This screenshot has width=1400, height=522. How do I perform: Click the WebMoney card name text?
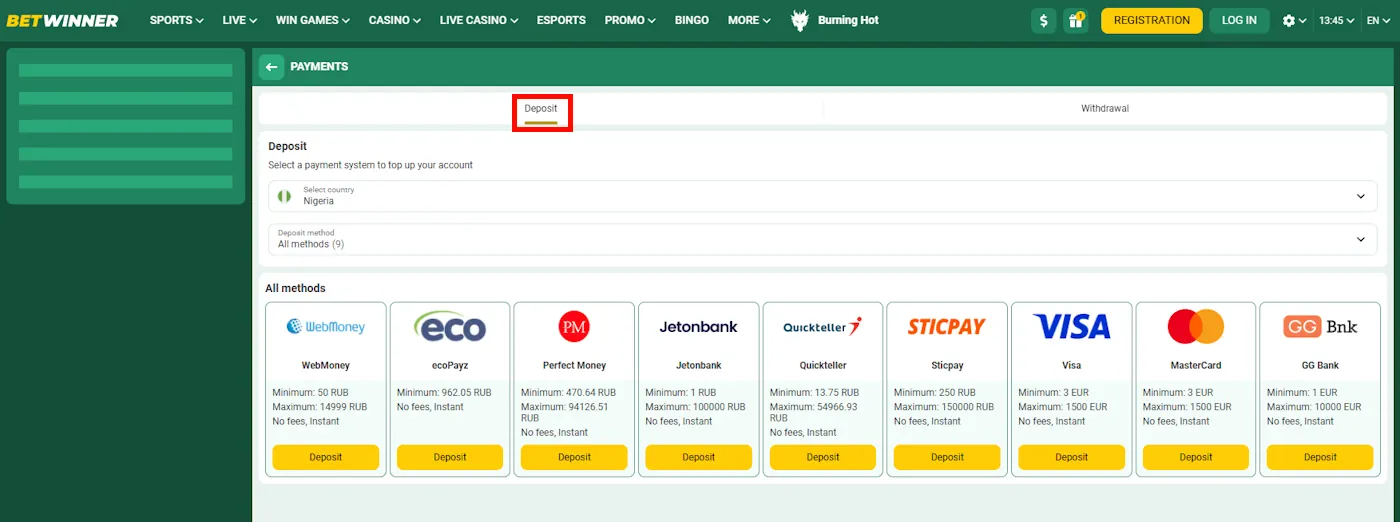pyautogui.click(x=326, y=366)
